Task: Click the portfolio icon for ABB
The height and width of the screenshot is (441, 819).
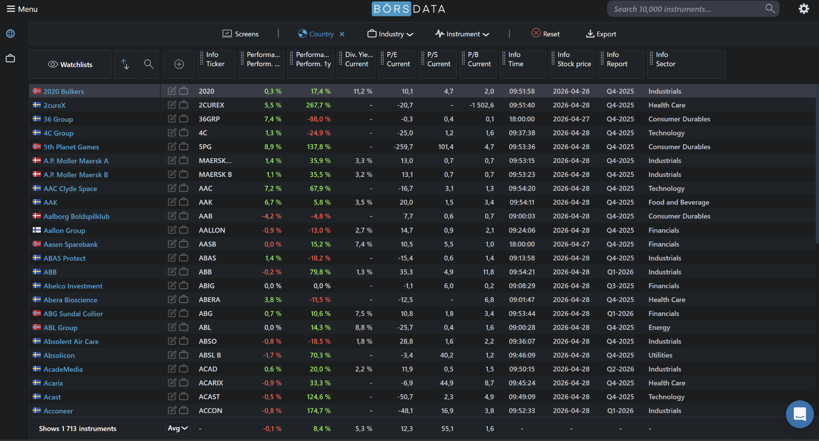Action: point(184,272)
